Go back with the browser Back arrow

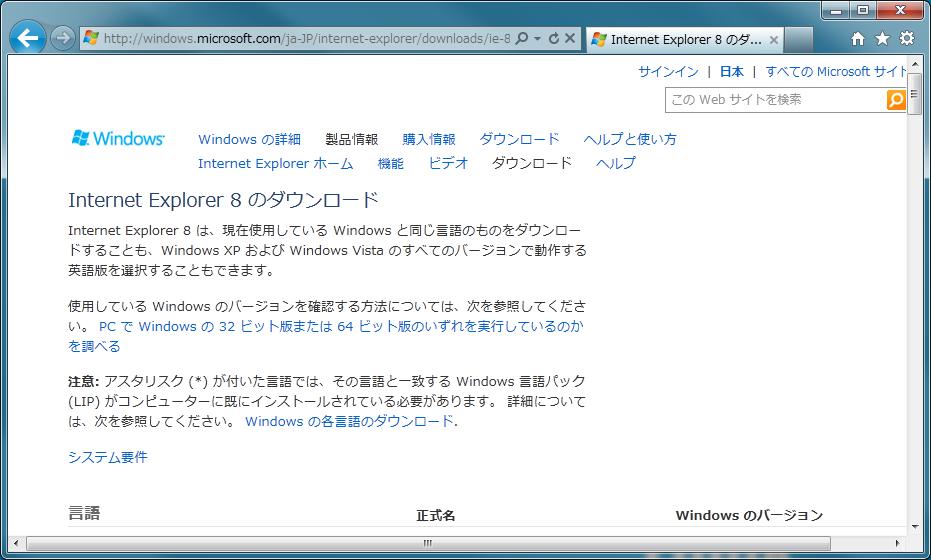pos(27,38)
